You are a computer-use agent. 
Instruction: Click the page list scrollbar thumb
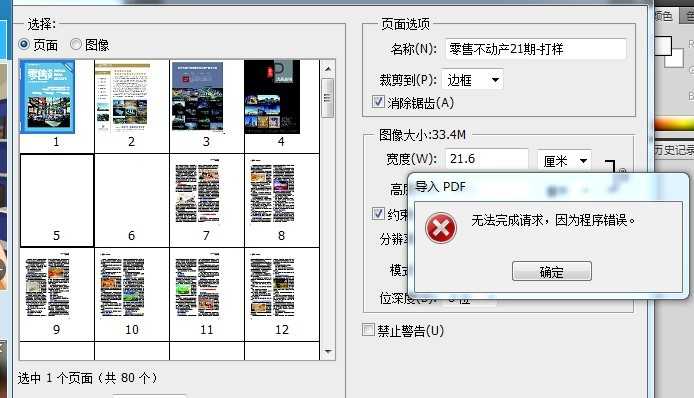(328, 98)
